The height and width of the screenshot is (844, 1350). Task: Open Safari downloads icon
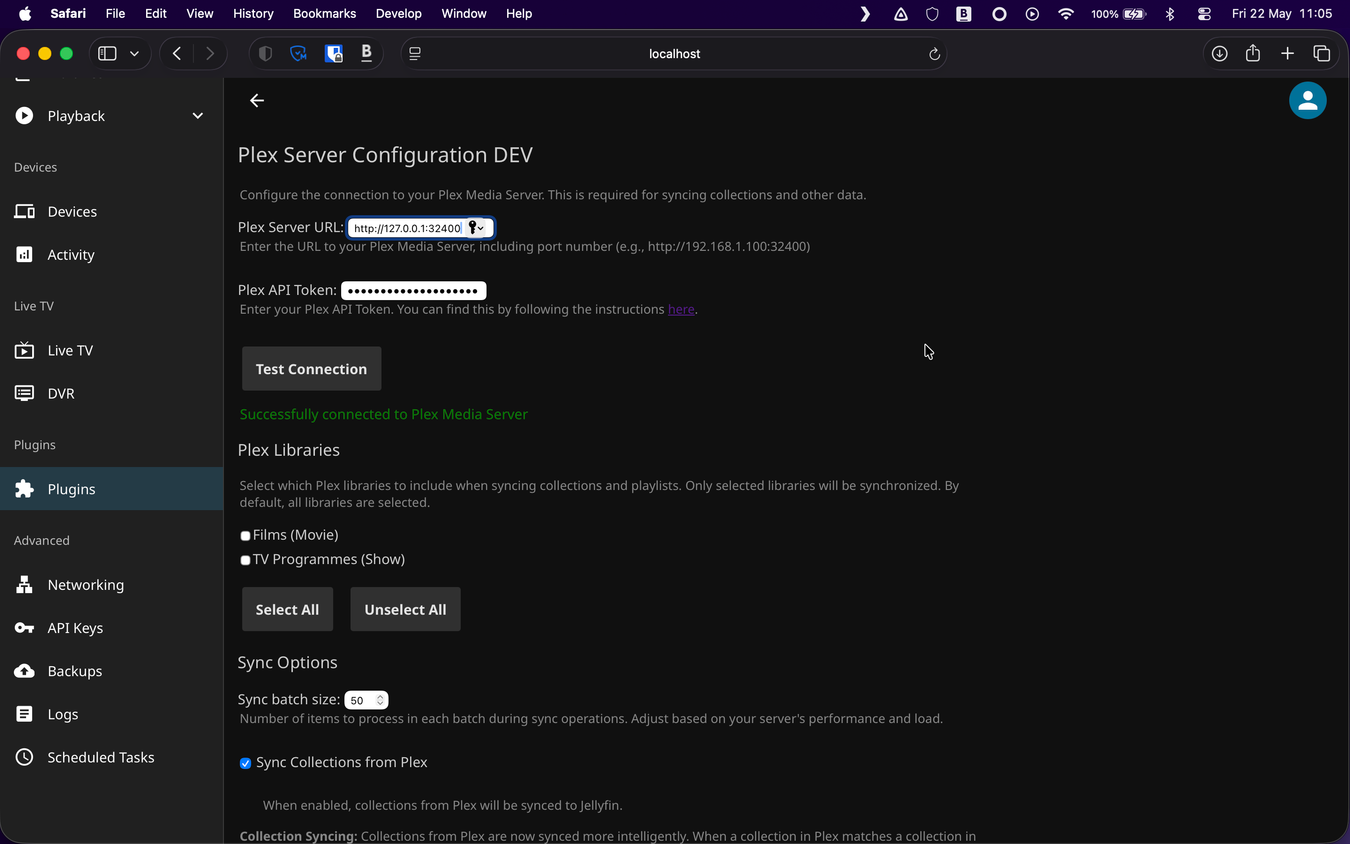pos(1219,54)
